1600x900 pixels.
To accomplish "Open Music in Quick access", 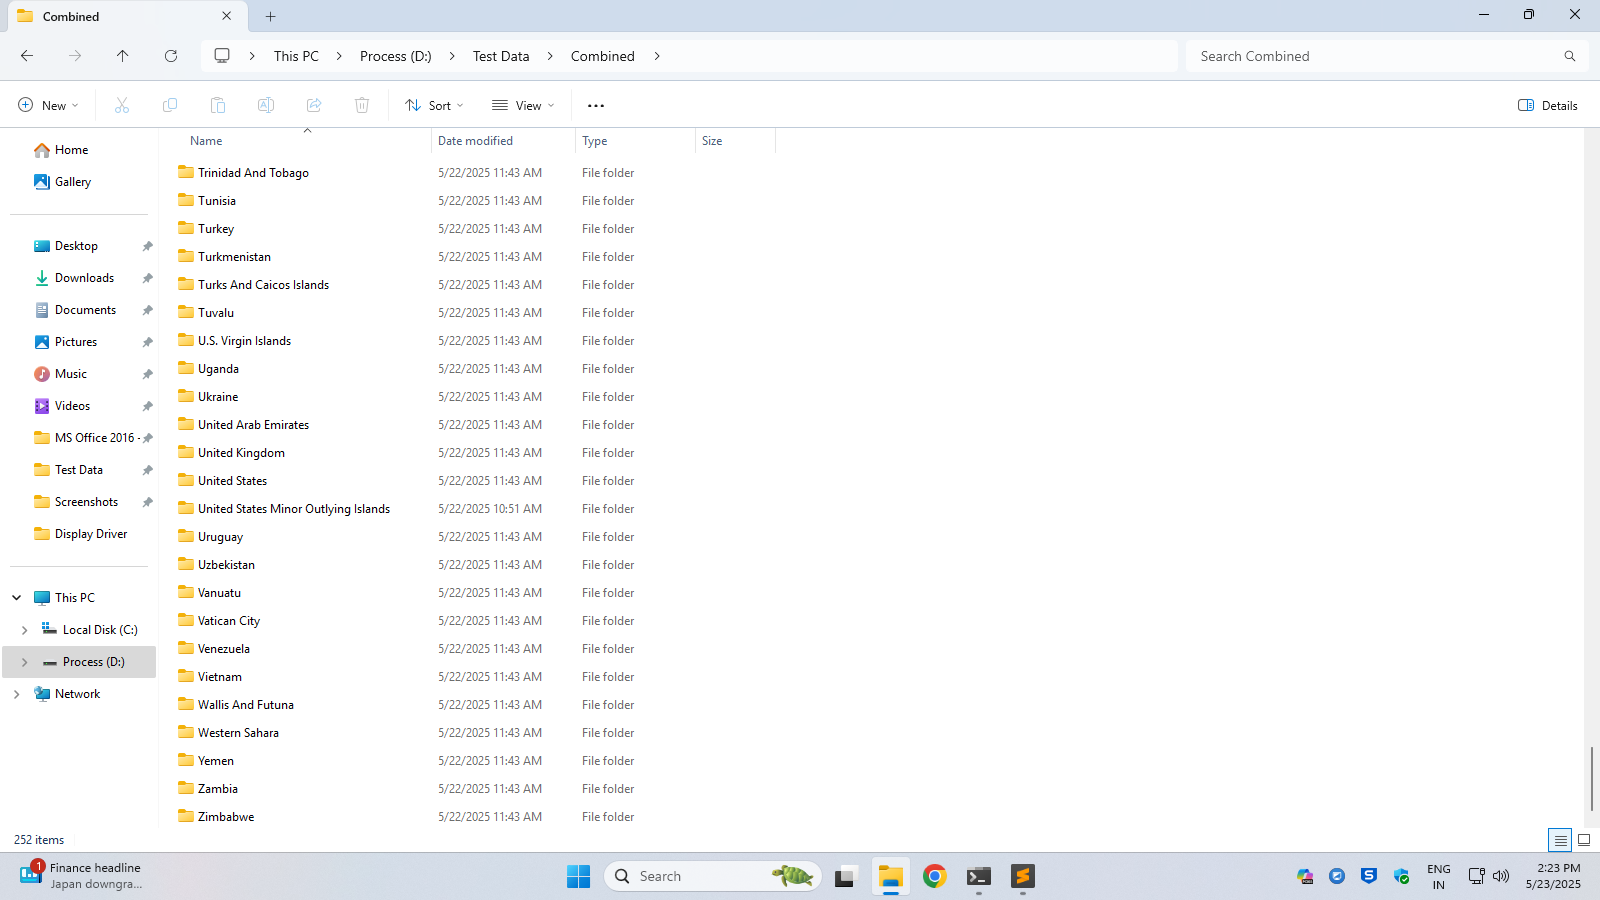I will click(x=71, y=374).
